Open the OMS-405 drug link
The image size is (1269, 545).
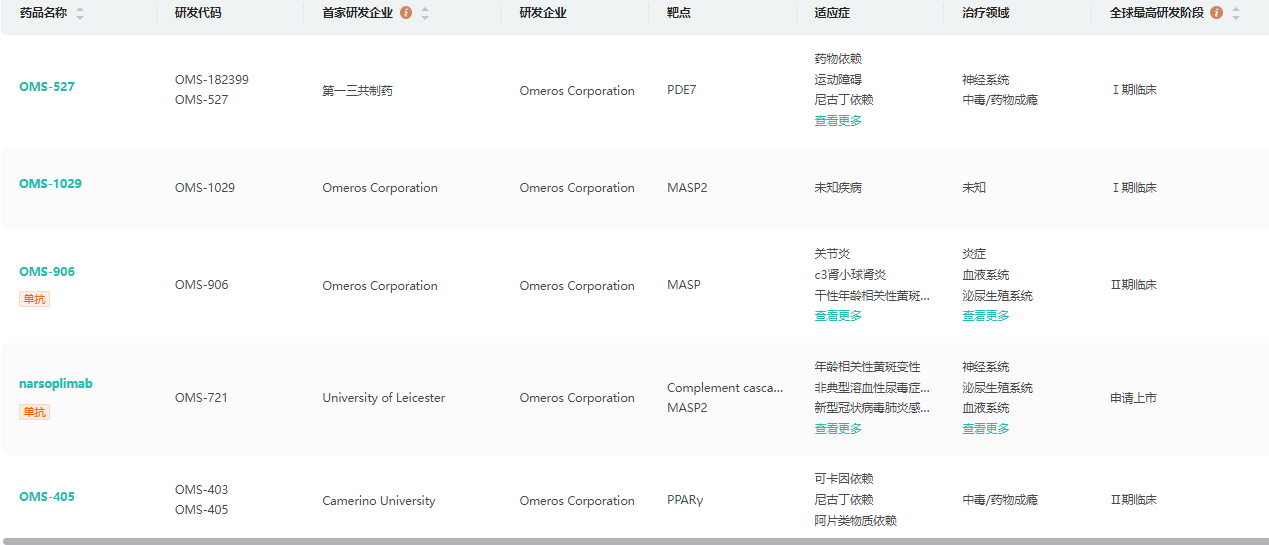point(47,497)
